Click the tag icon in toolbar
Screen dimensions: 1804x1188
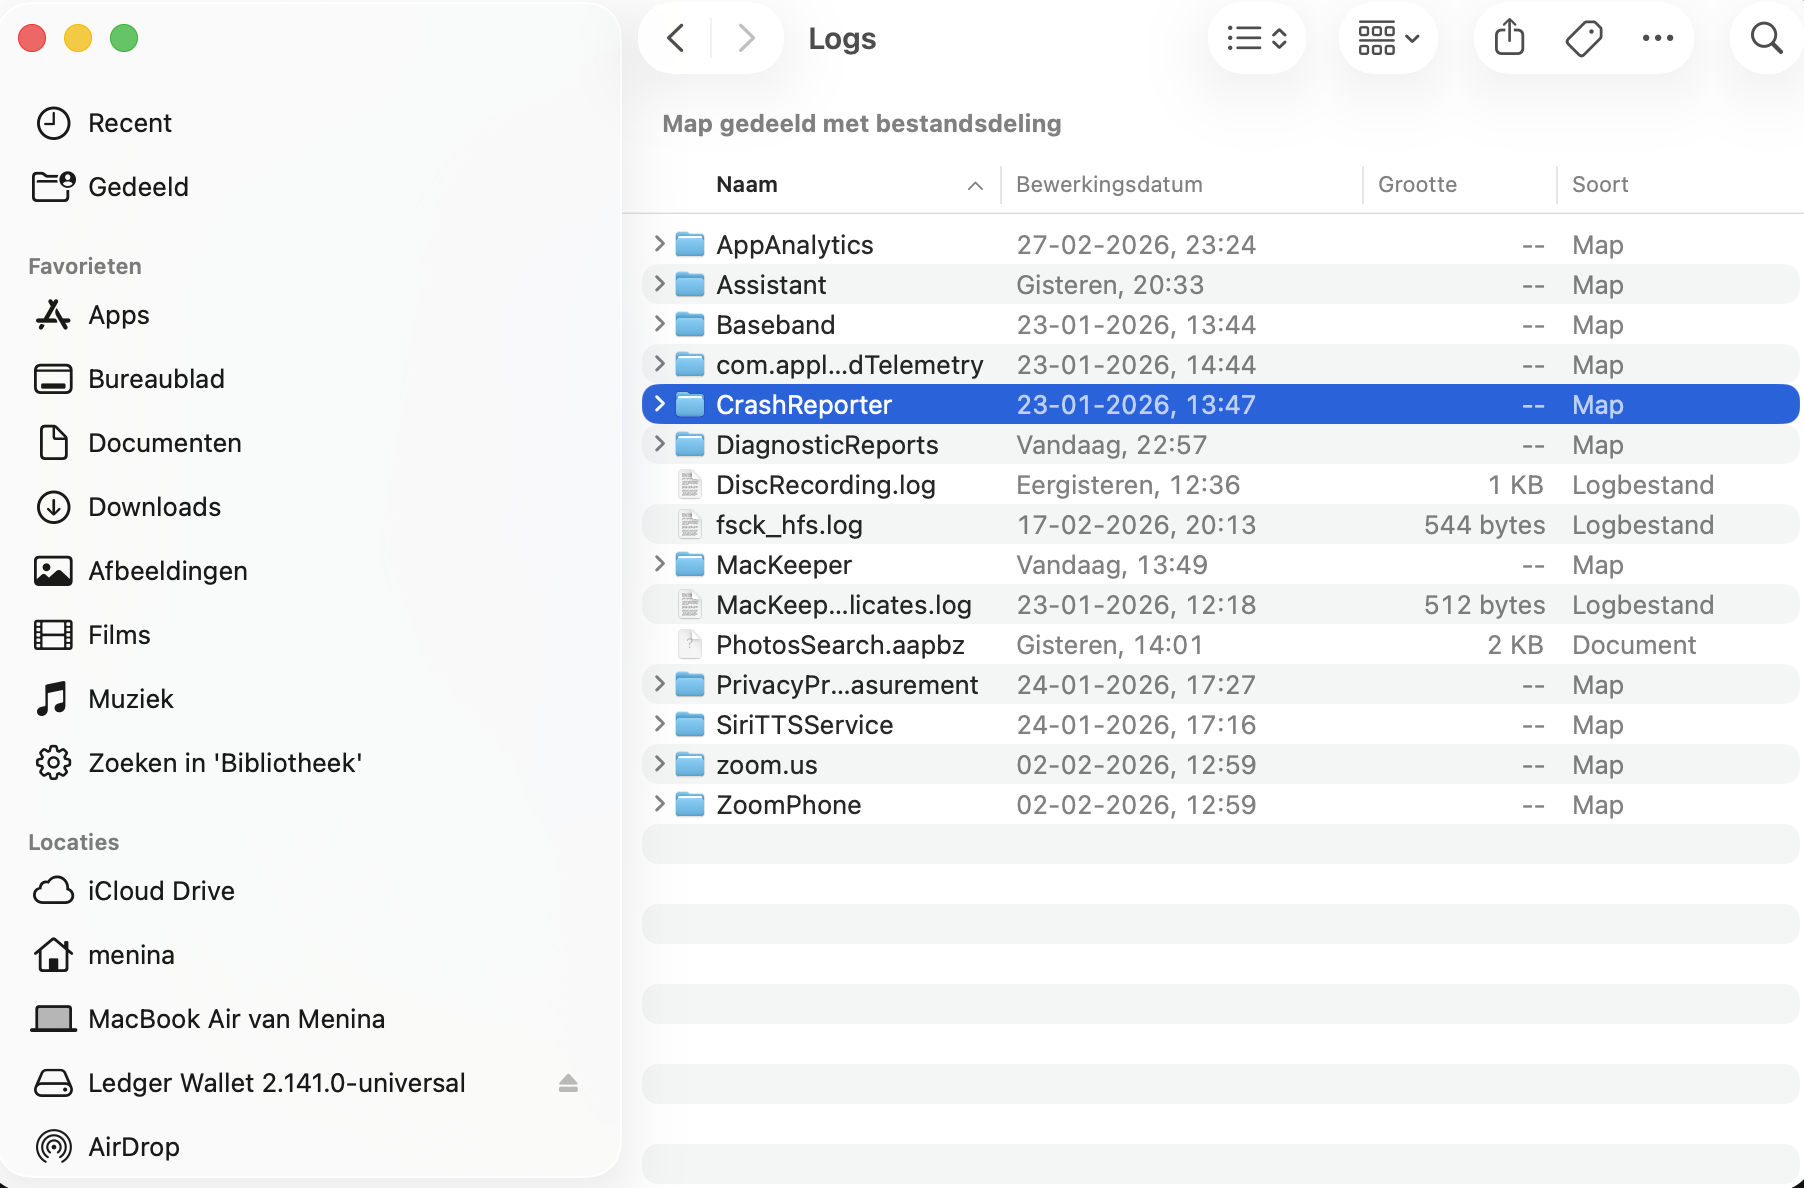pos(1583,39)
